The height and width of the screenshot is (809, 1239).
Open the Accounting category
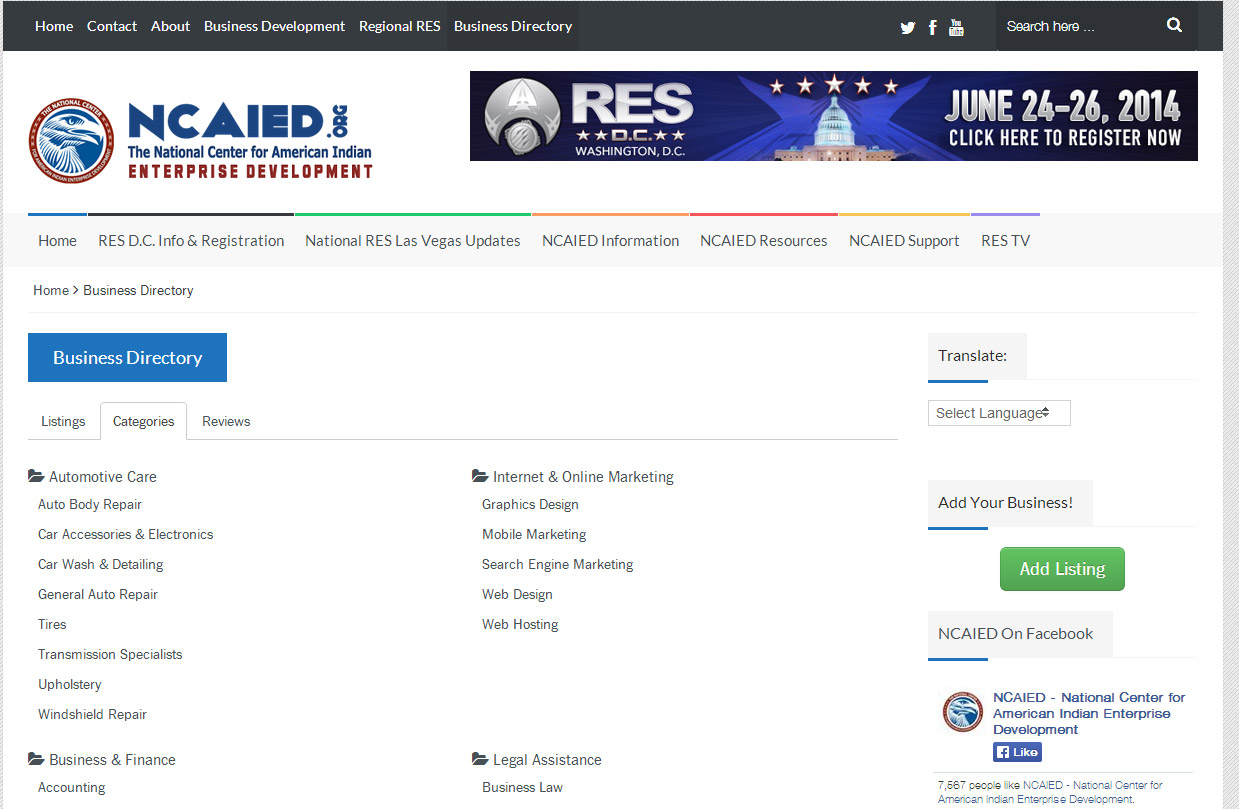[x=71, y=788]
